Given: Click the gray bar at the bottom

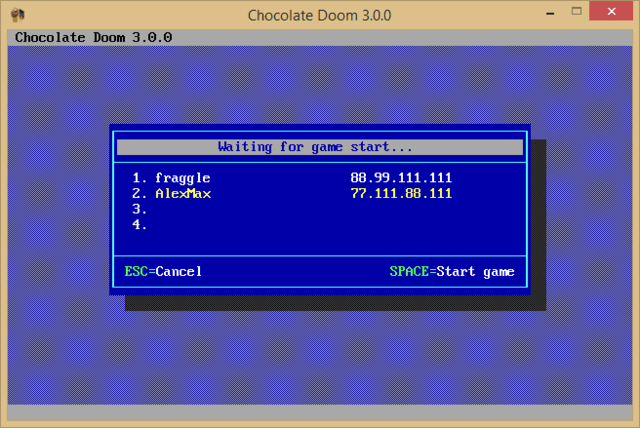Looking at the screenshot, I should (x=320, y=412).
